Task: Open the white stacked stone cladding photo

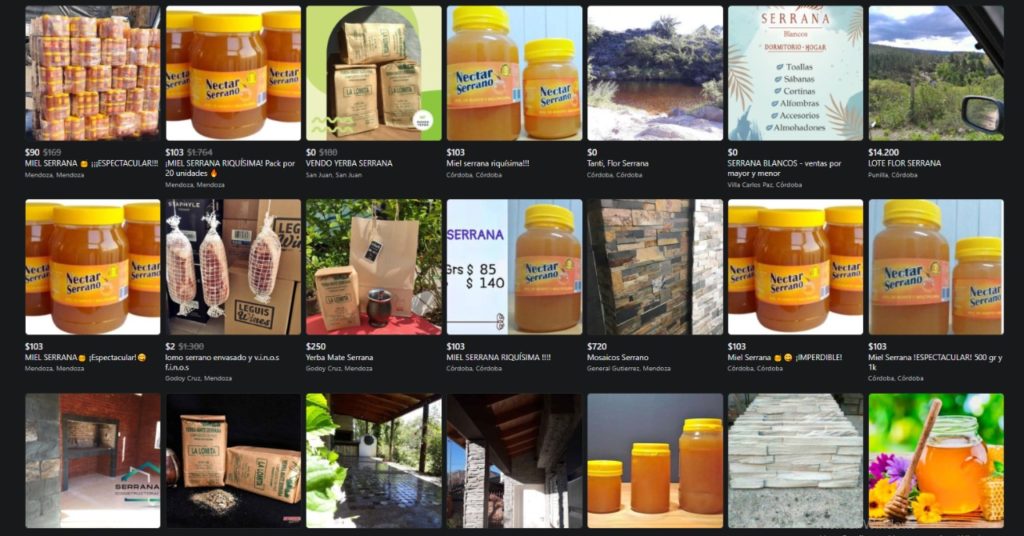Action: pos(795,460)
